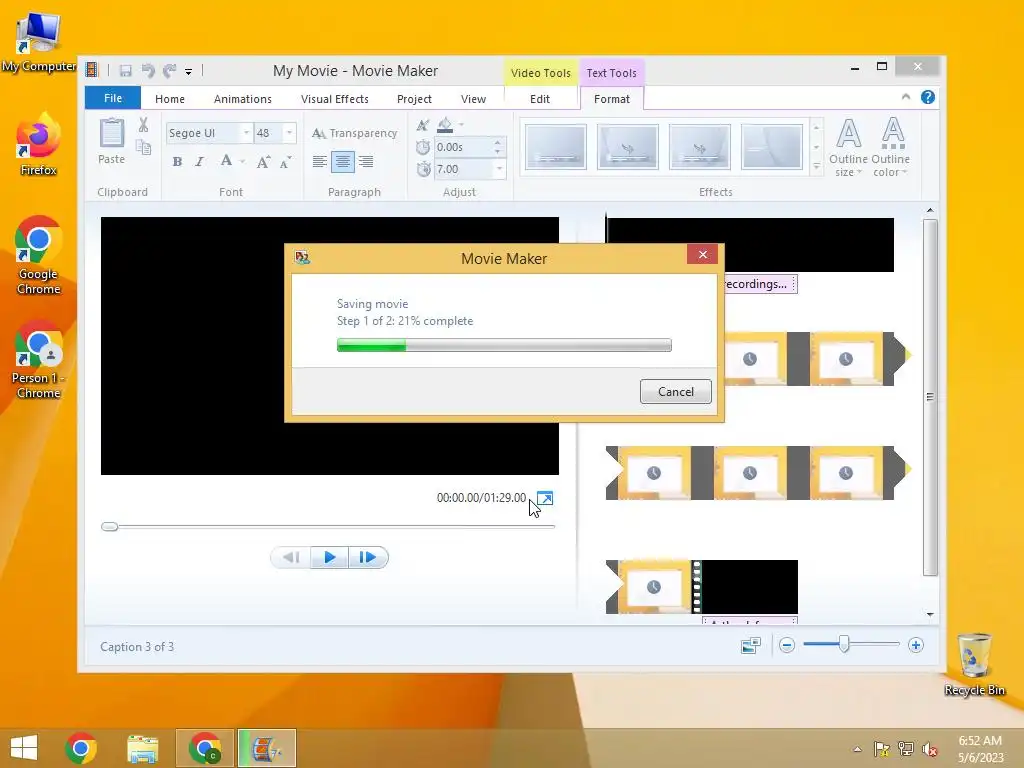Toggle Italic text formatting

point(200,161)
